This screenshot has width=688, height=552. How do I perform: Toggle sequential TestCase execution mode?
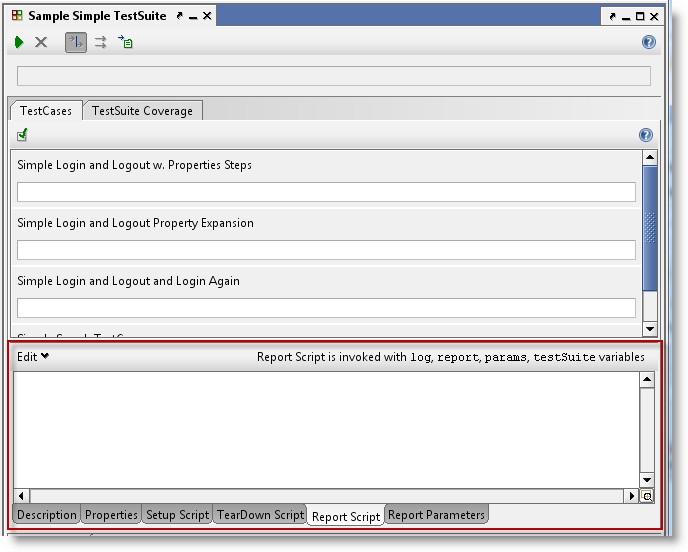coord(76,42)
